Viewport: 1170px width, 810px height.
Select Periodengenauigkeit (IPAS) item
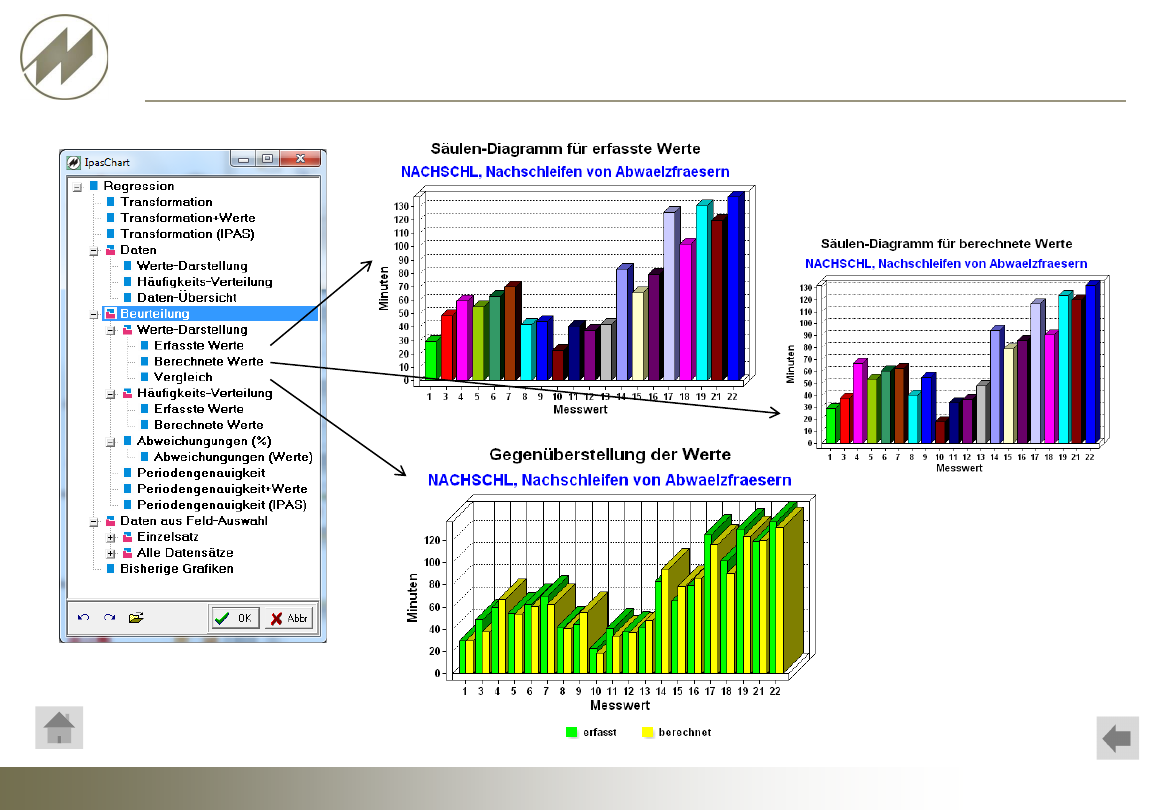pyautogui.click(x=222, y=505)
